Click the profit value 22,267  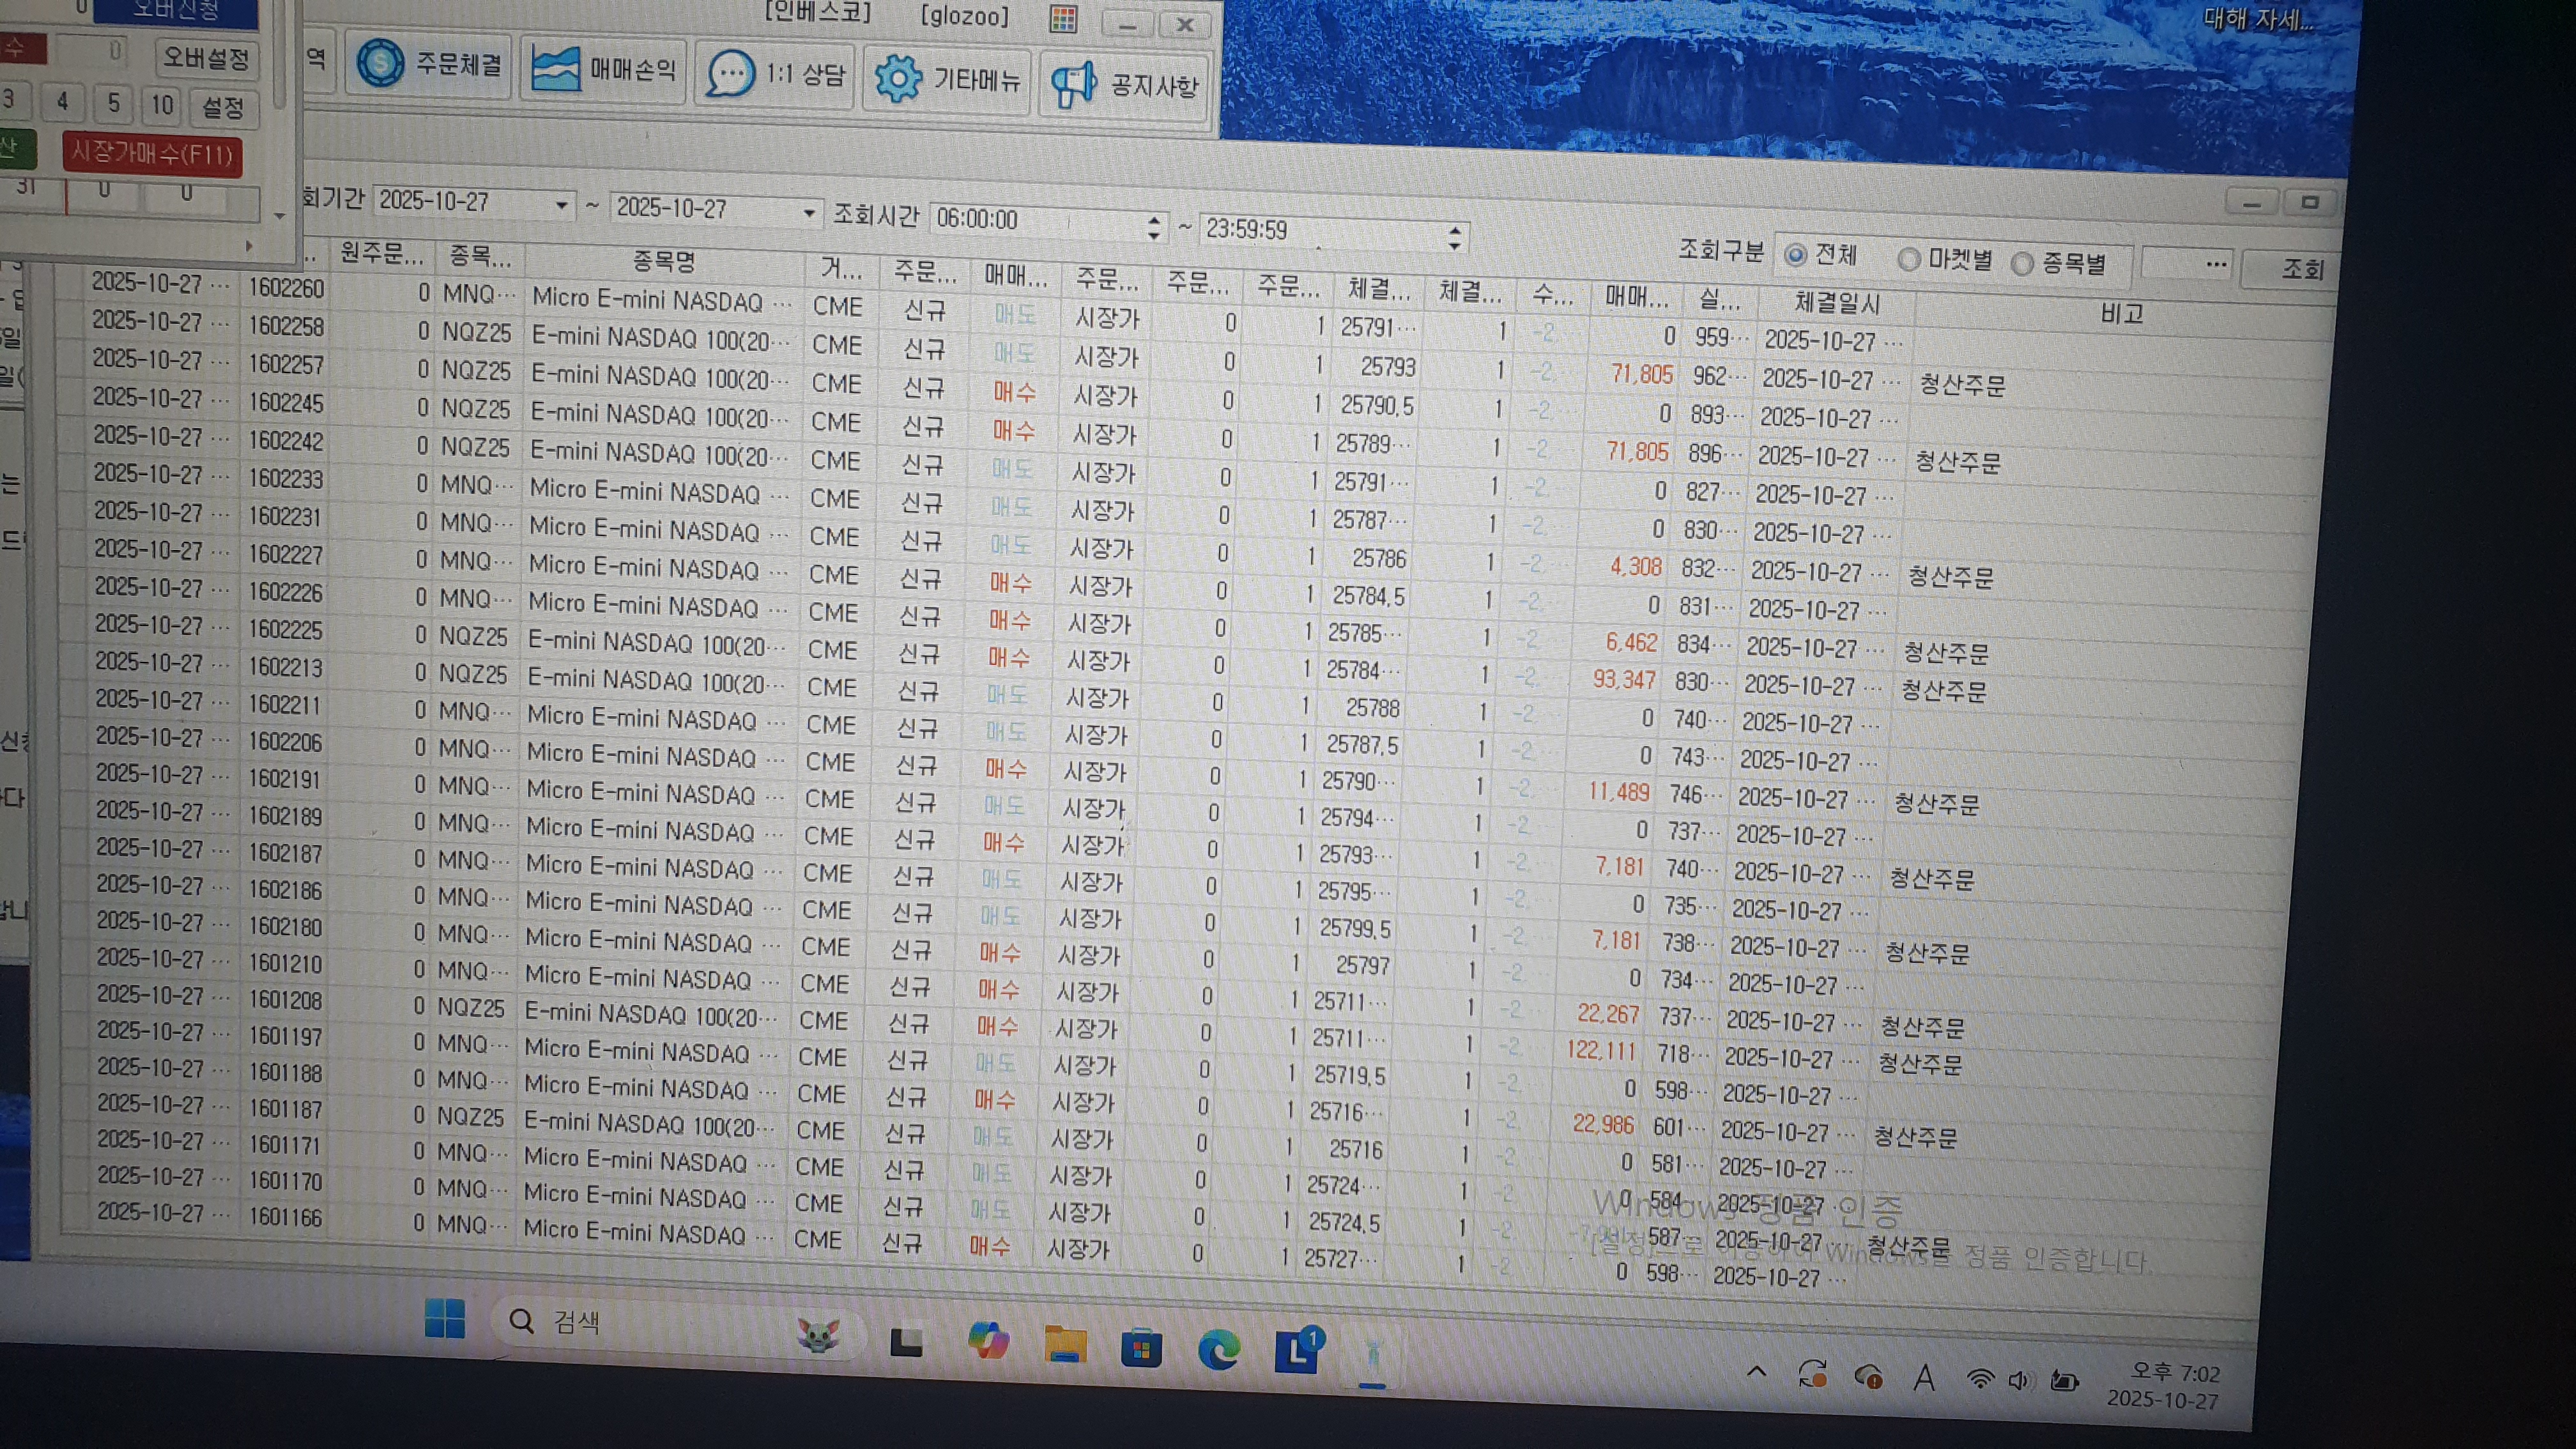click(1608, 1014)
